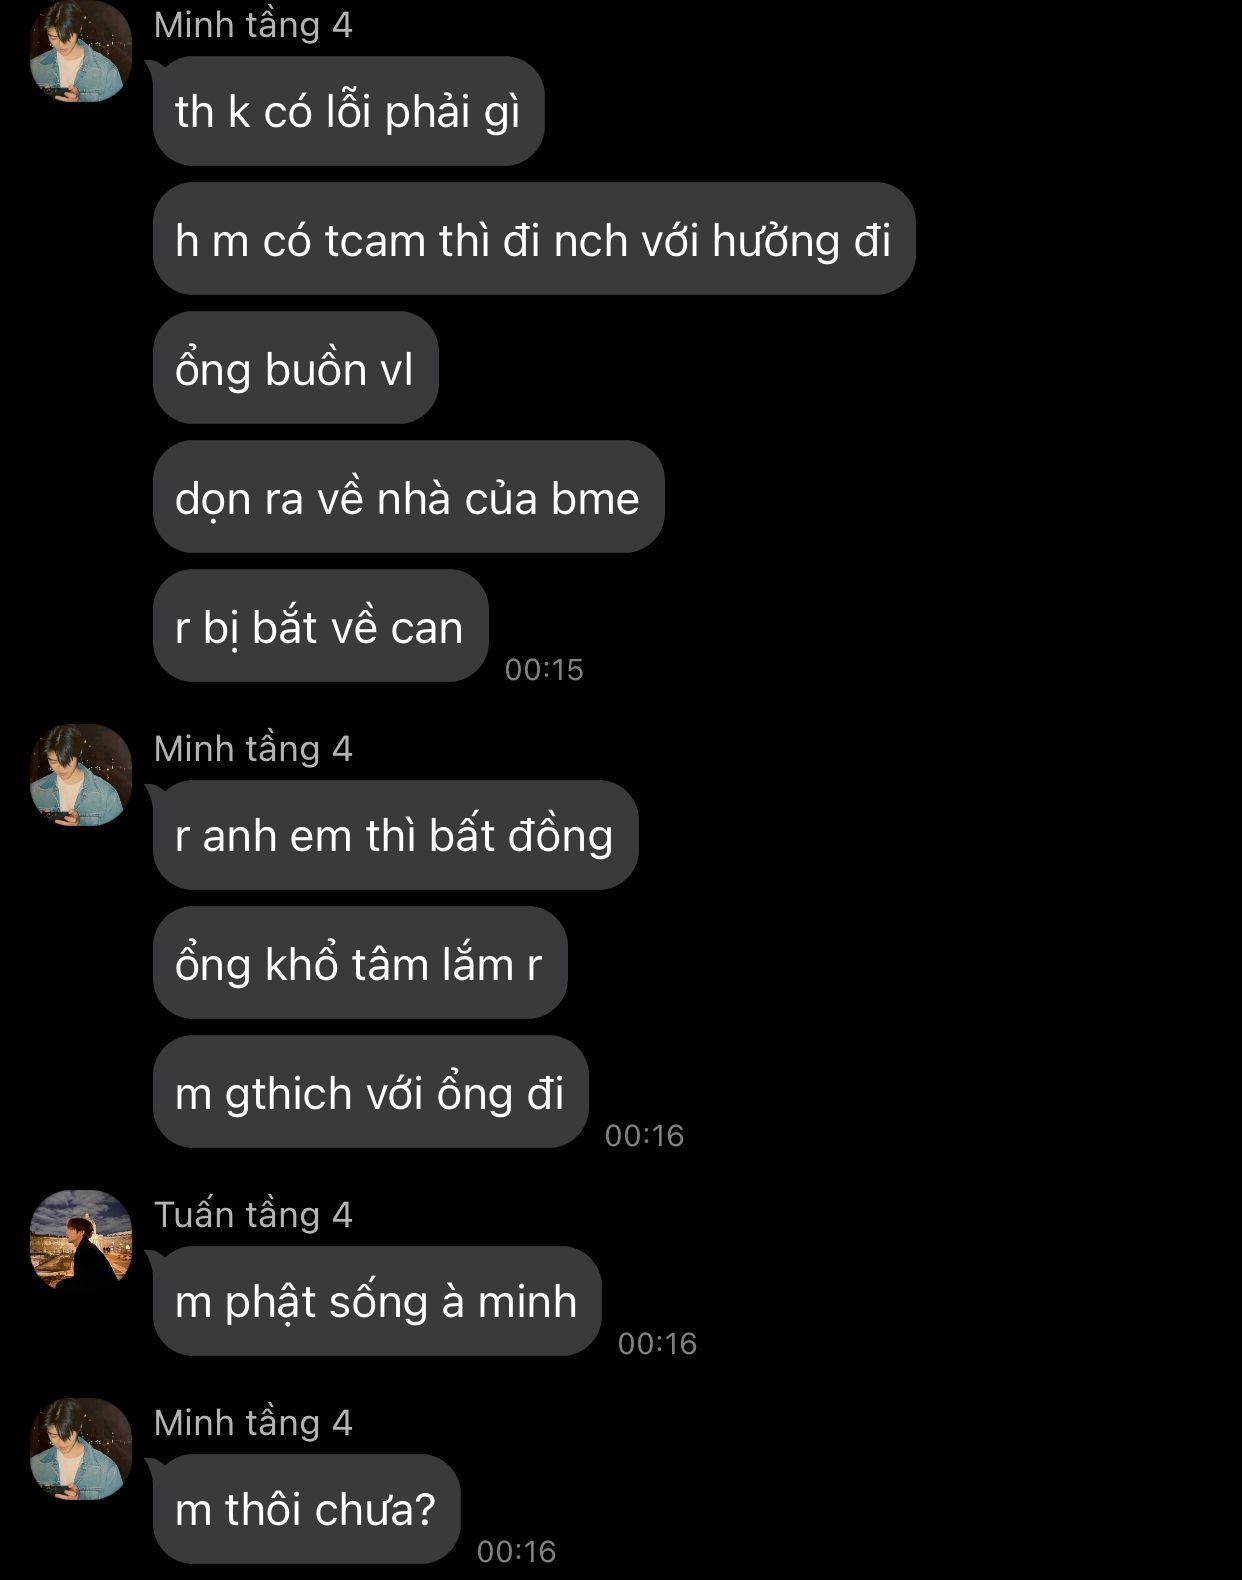Tap message 'dọn ra về nhà của bme'
This screenshot has height=1580, width=1242.
(408, 497)
